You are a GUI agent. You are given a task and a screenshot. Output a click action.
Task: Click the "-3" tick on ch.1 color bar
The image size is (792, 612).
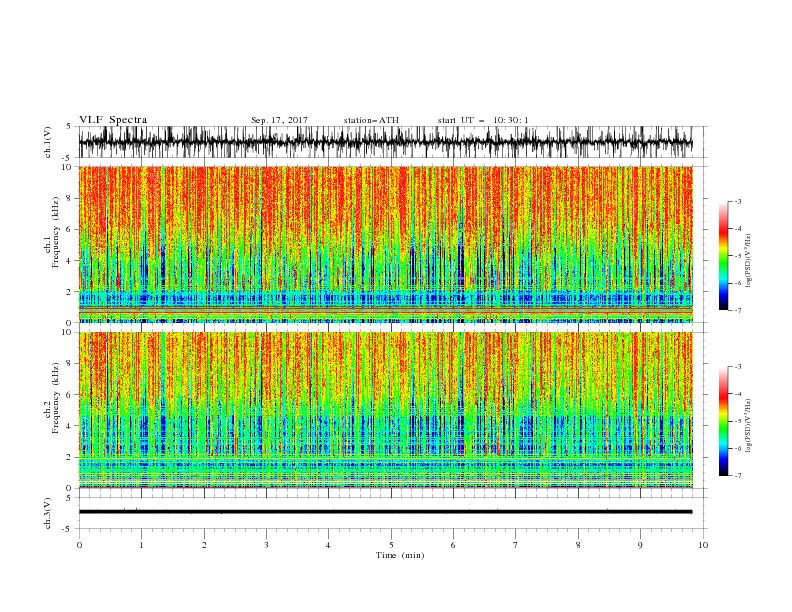(738, 201)
